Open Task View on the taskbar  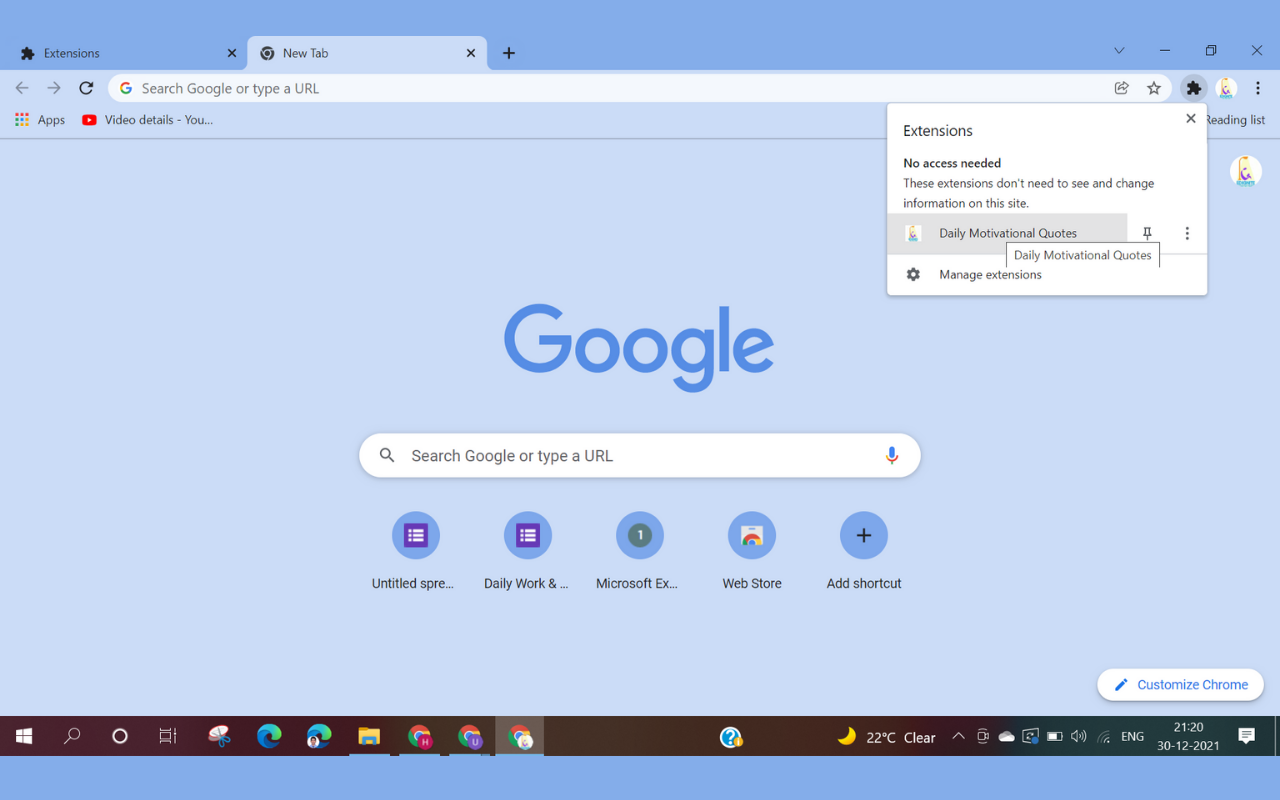click(168, 737)
